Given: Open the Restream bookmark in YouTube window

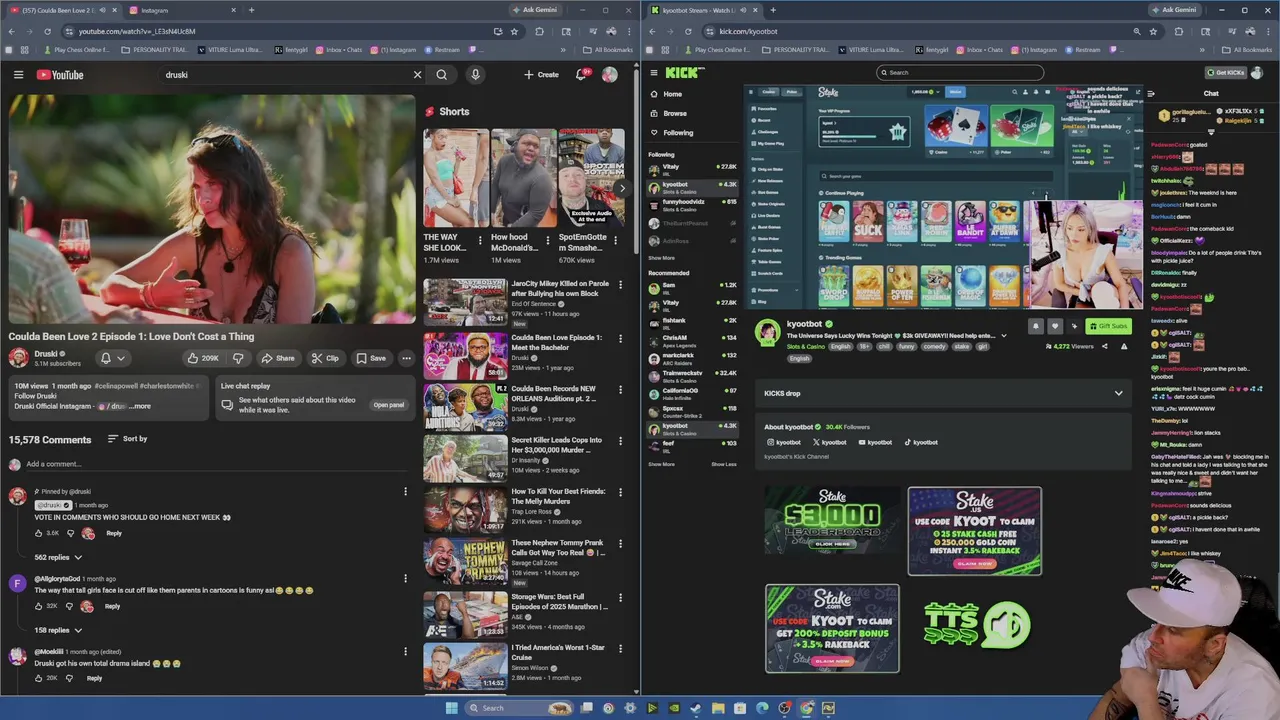Looking at the screenshot, I should coord(442,50).
